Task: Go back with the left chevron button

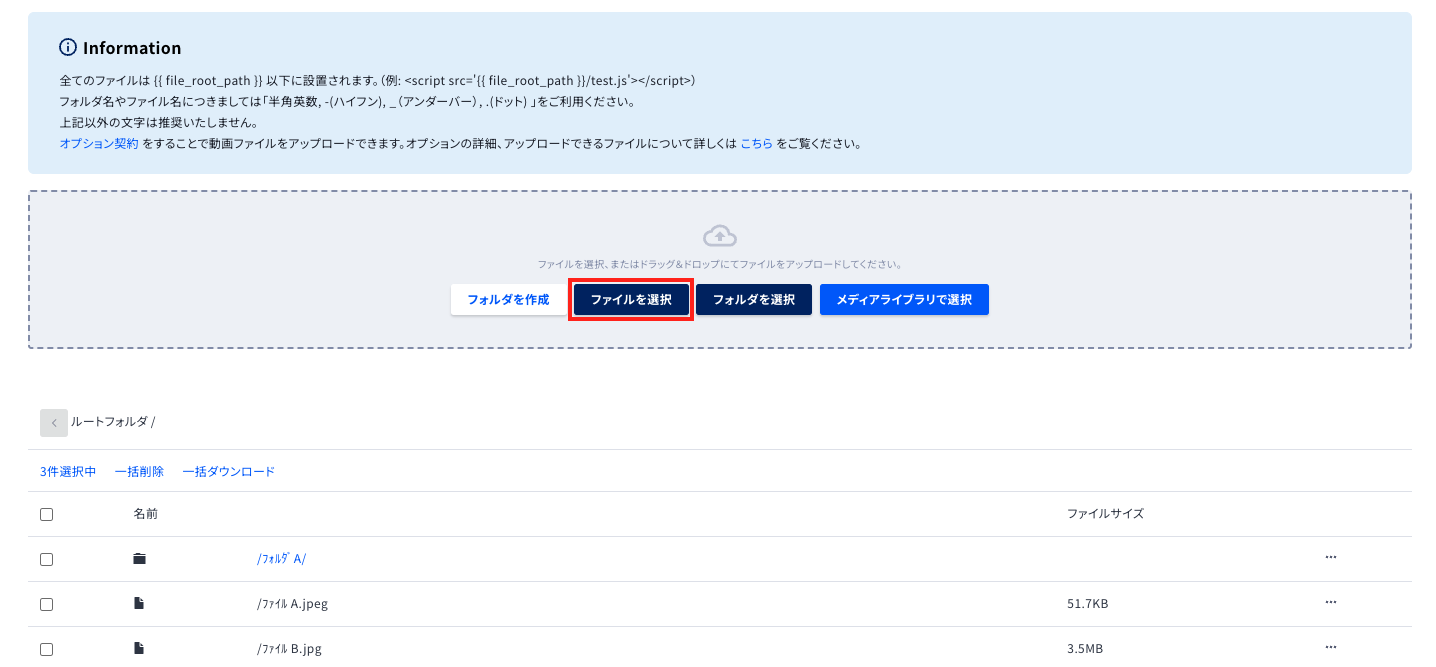Action: coord(54,423)
